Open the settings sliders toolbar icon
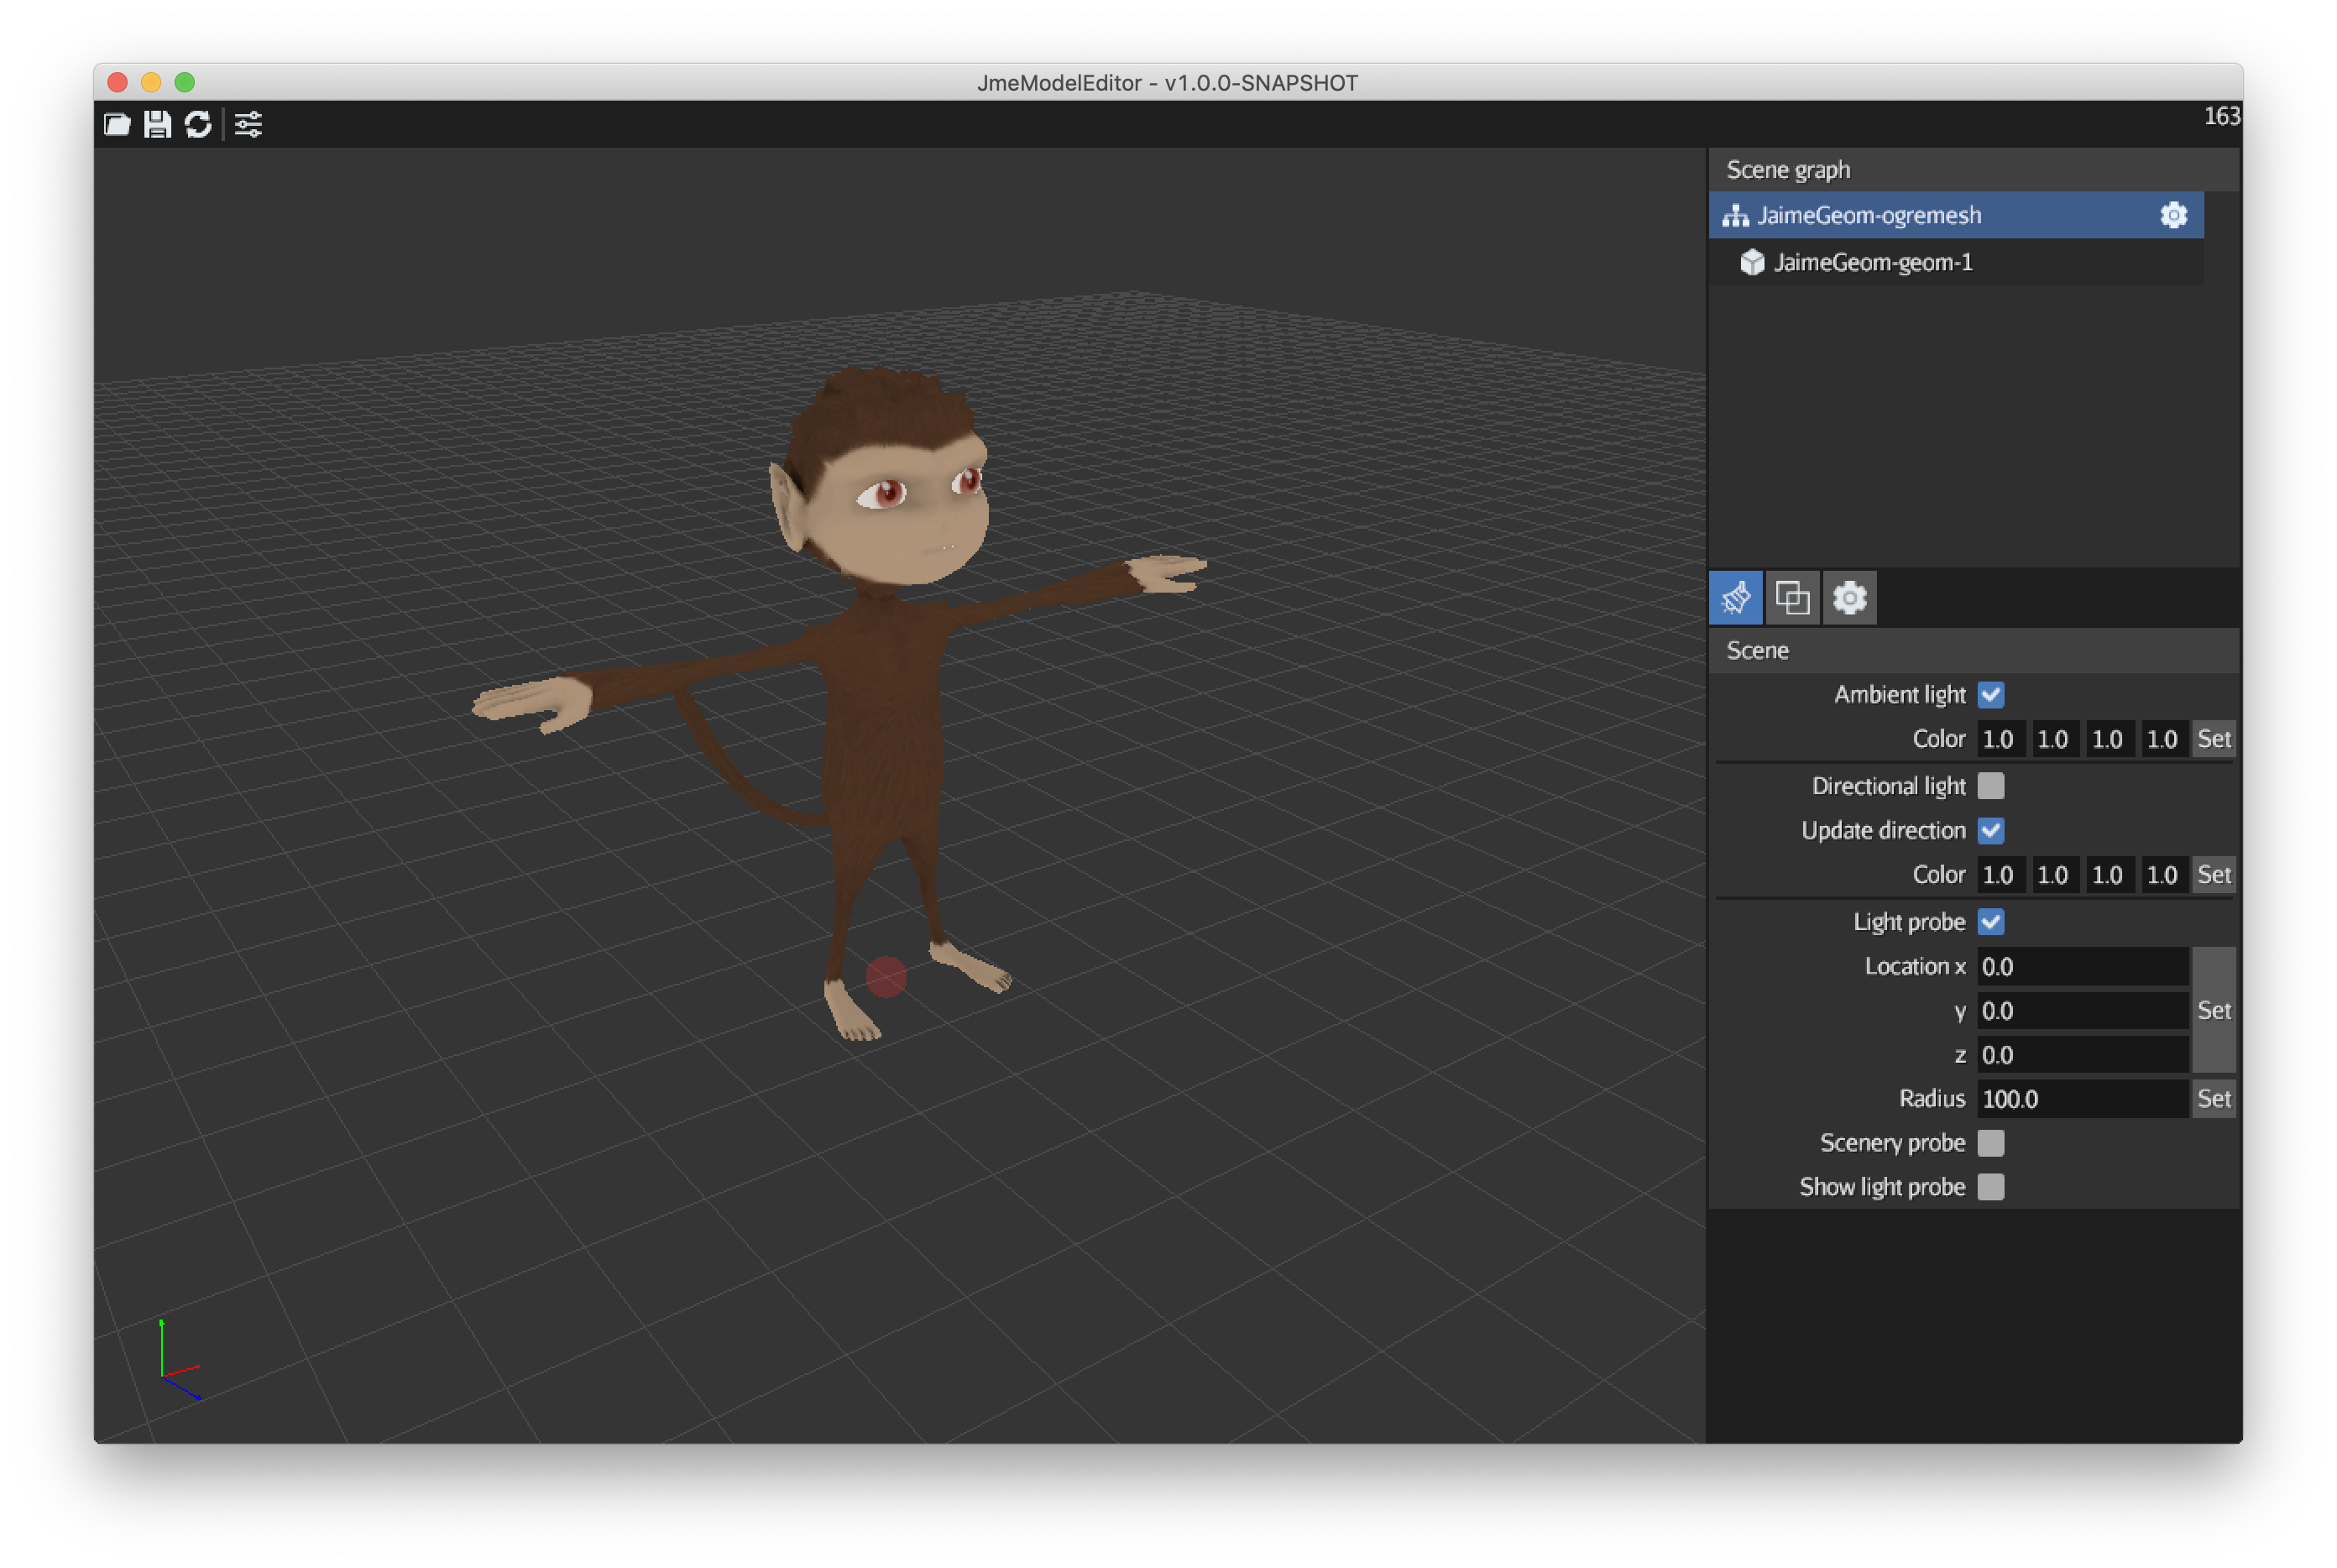2337x1568 pixels. [248, 124]
